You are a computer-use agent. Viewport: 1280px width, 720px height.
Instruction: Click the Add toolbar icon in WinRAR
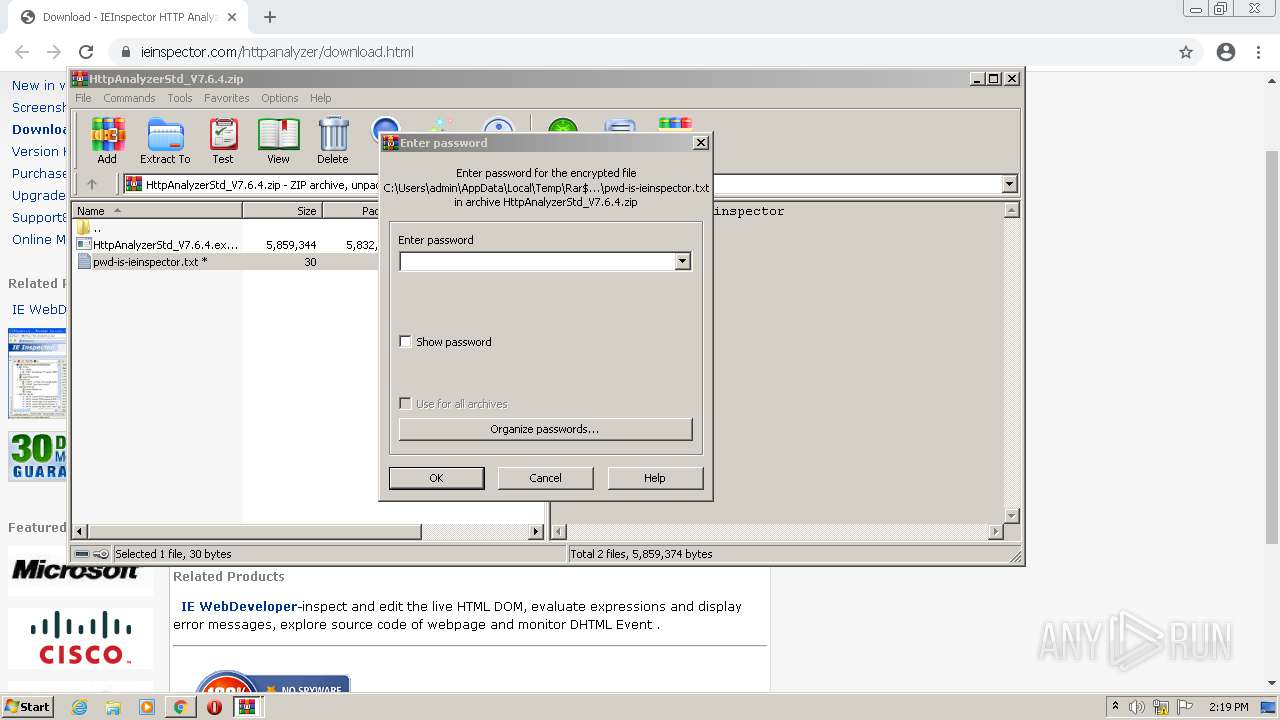point(107,141)
